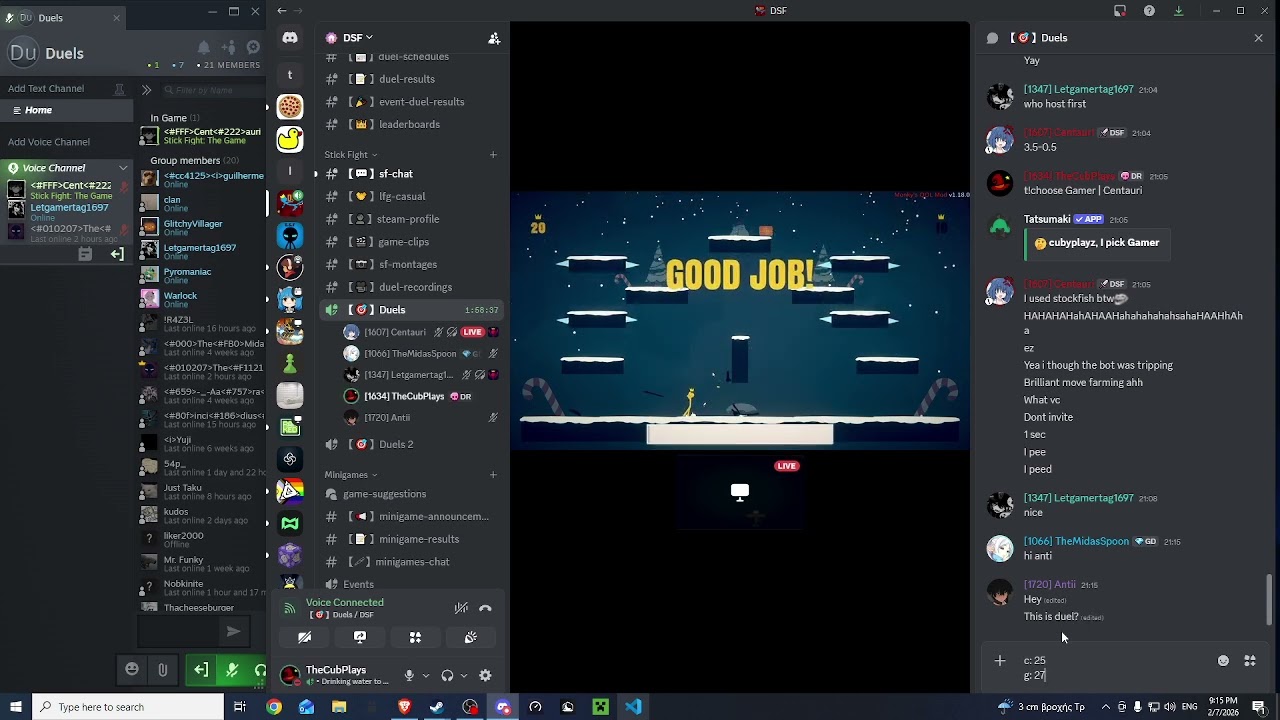Click the Discord chat scrollbar
1280x720 pixels.
(1270, 598)
